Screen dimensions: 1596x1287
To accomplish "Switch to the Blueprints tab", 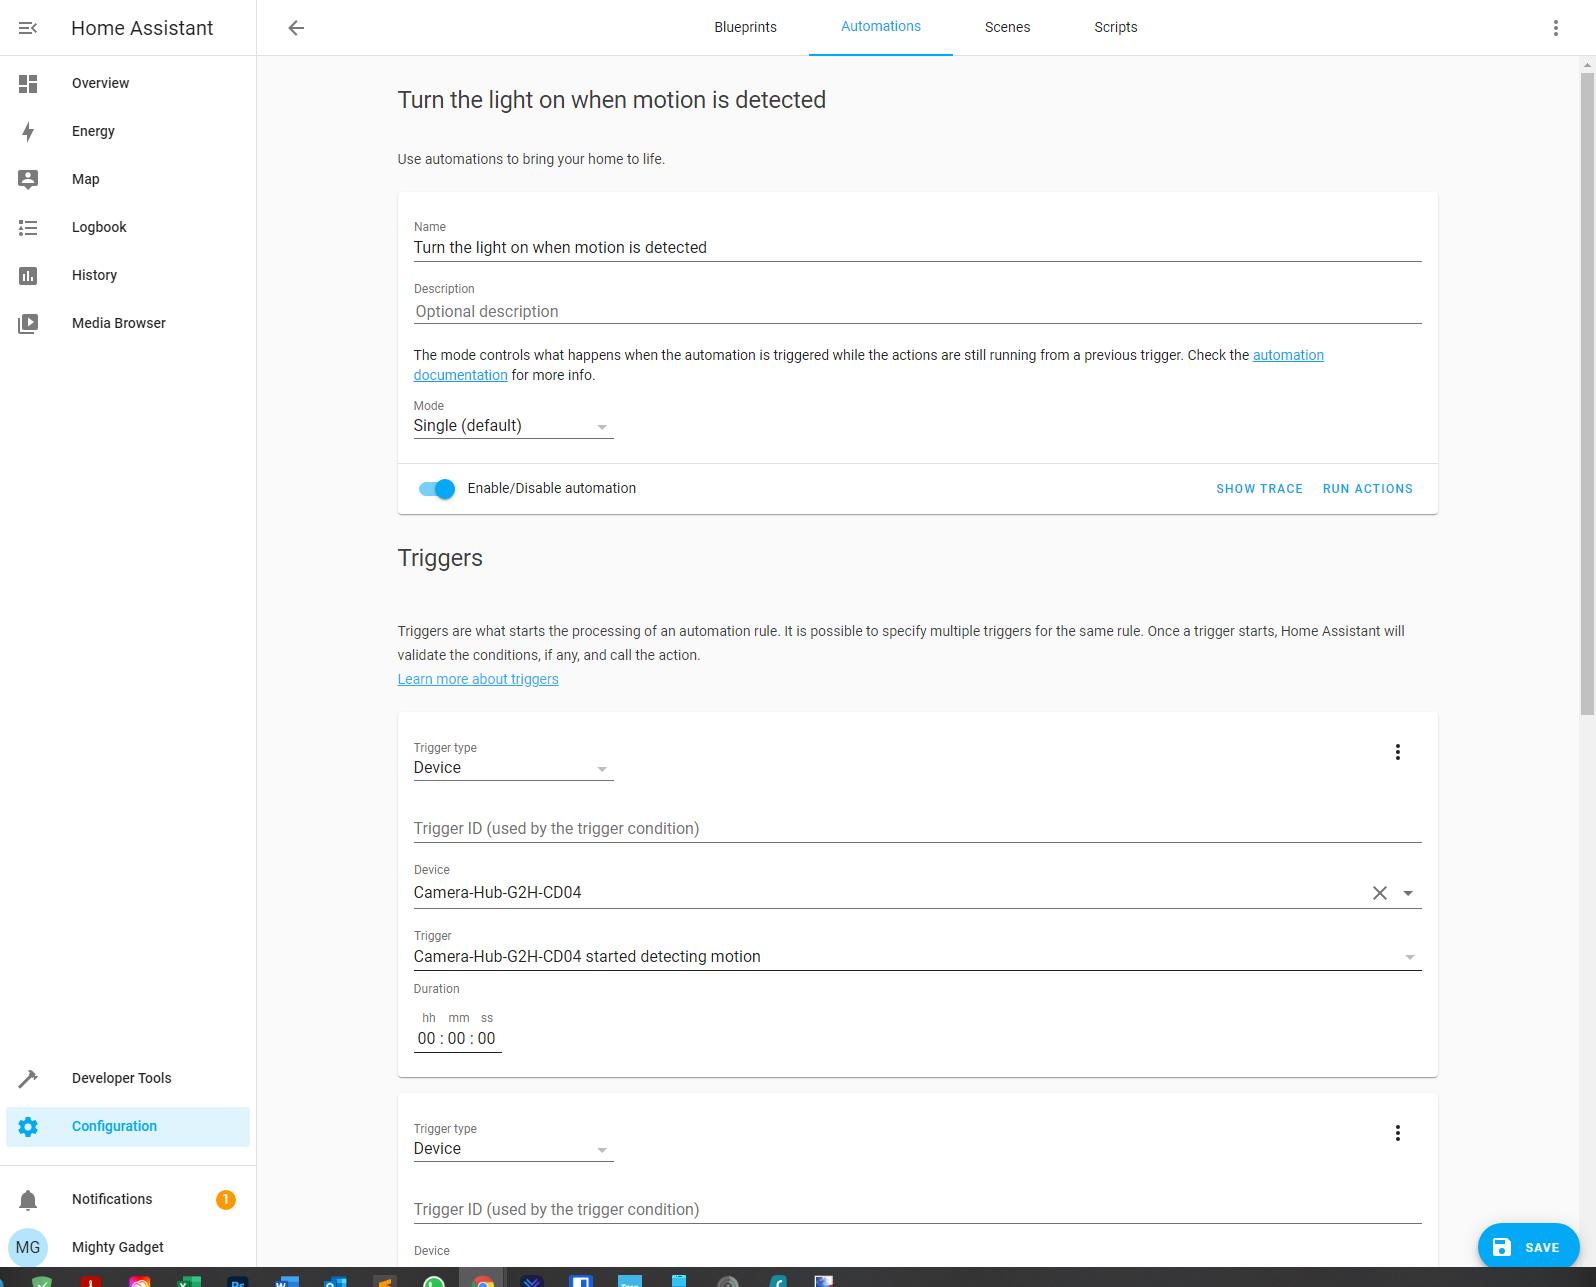I will click(x=745, y=27).
